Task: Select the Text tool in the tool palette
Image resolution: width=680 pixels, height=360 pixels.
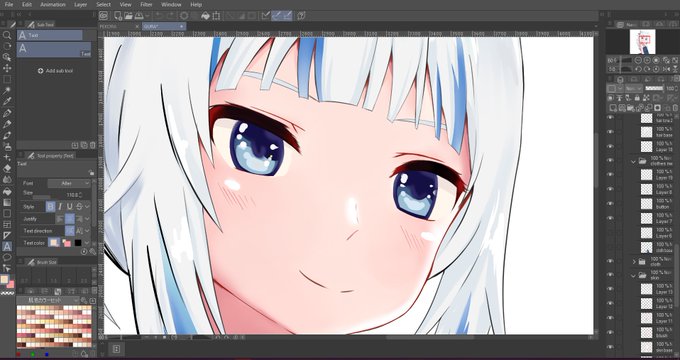Action: coord(7,246)
